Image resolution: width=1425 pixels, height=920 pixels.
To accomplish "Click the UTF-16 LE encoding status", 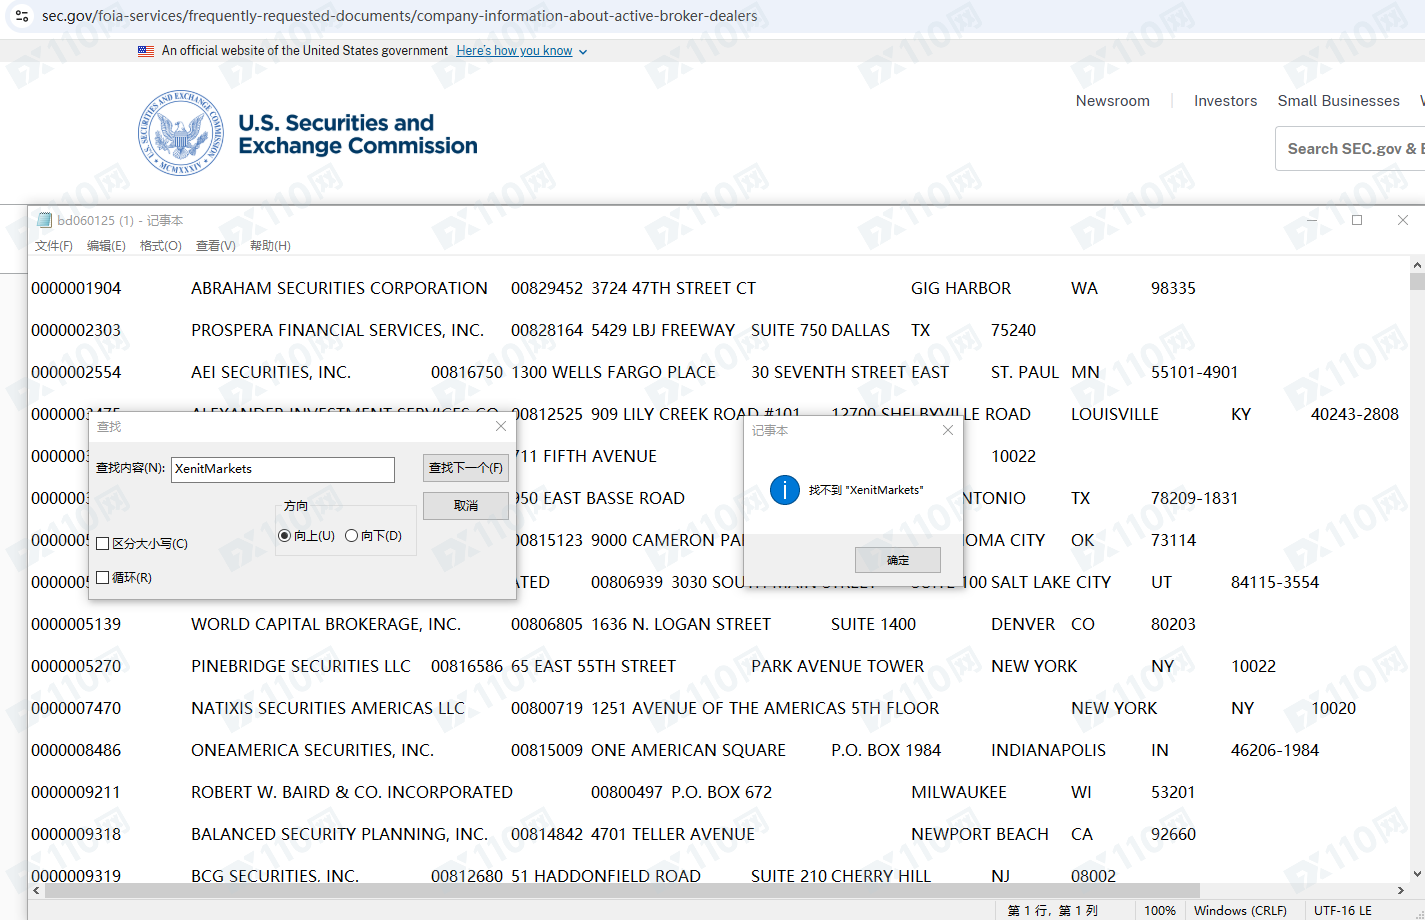I will tap(1343, 910).
